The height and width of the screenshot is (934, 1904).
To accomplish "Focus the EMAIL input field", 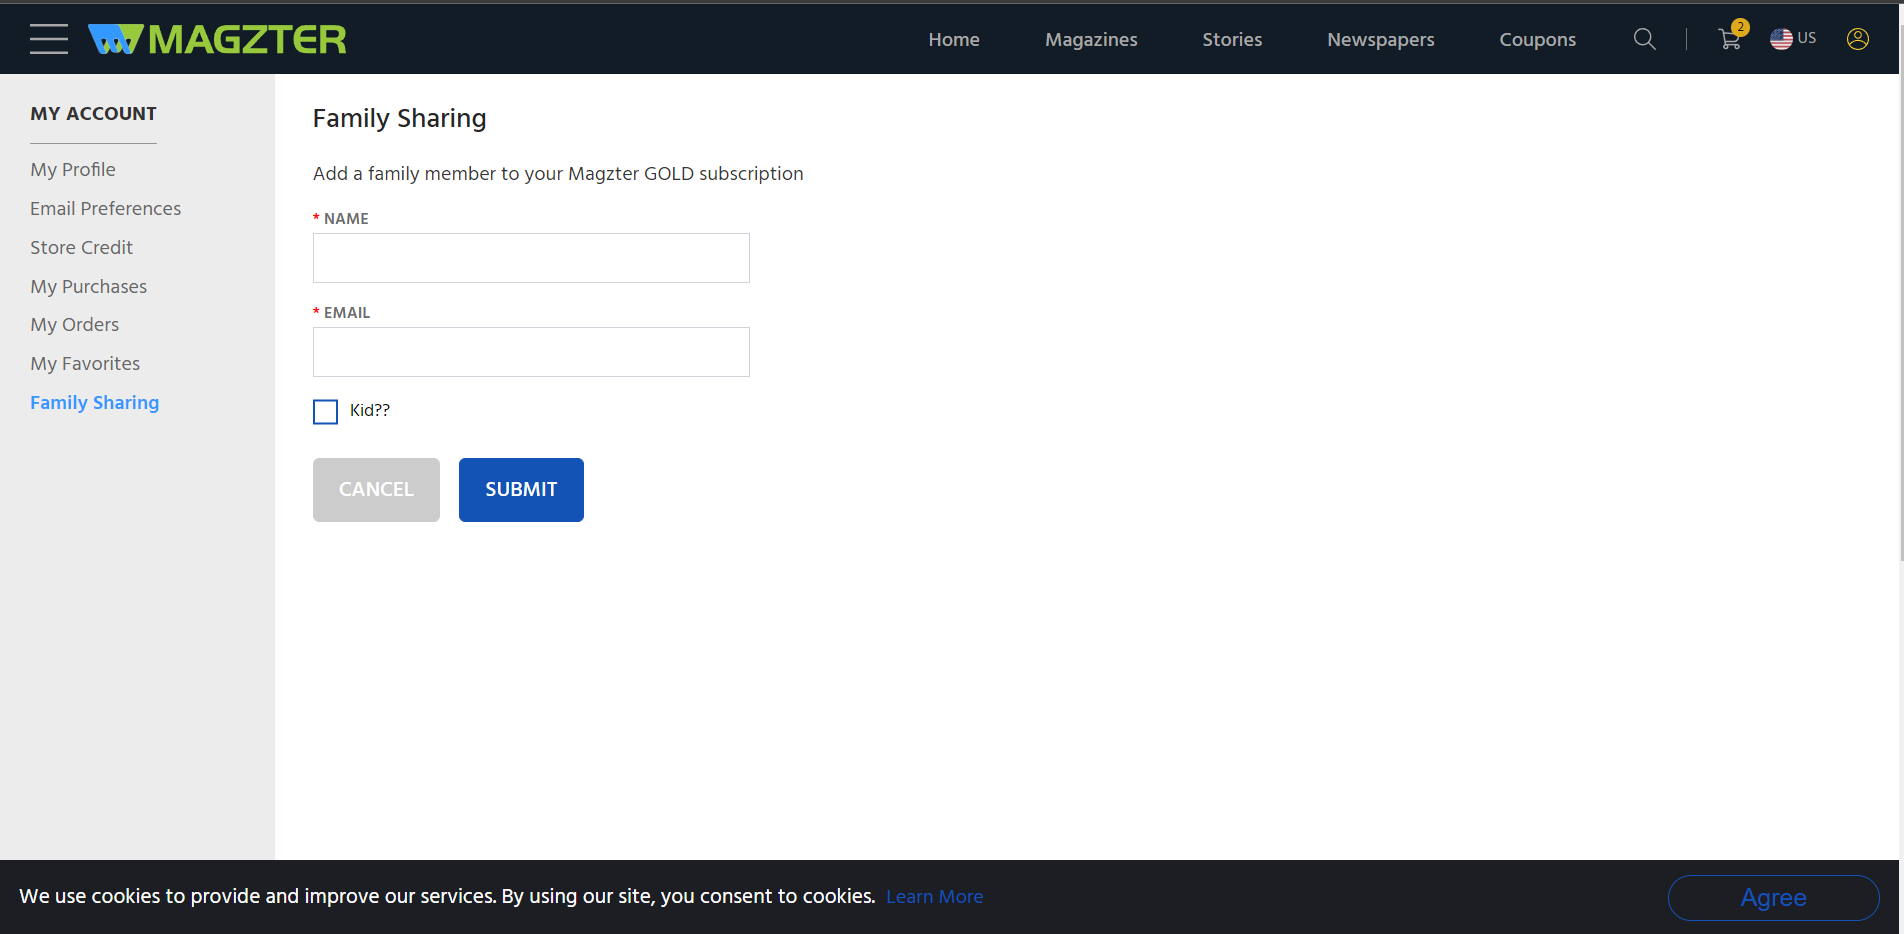I will click(x=531, y=352).
